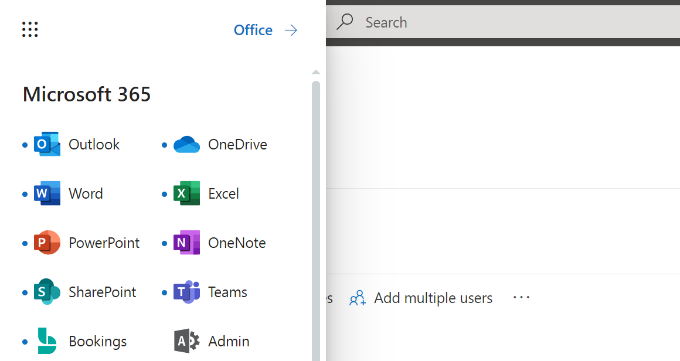Launch the Teams app icon
Image resolution: width=680 pixels, height=361 pixels.
click(186, 292)
